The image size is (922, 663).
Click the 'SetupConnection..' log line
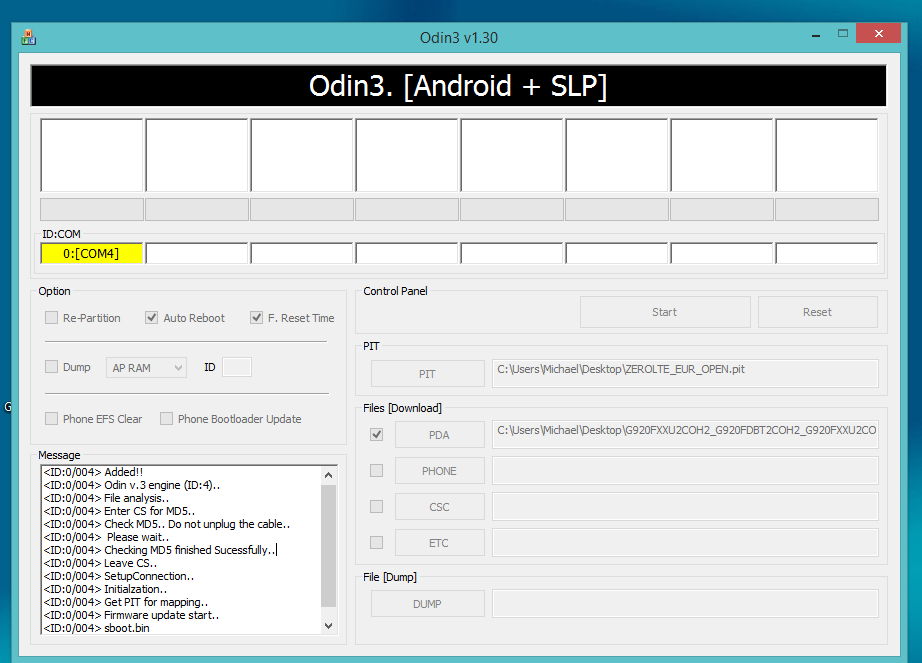coord(119,576)
